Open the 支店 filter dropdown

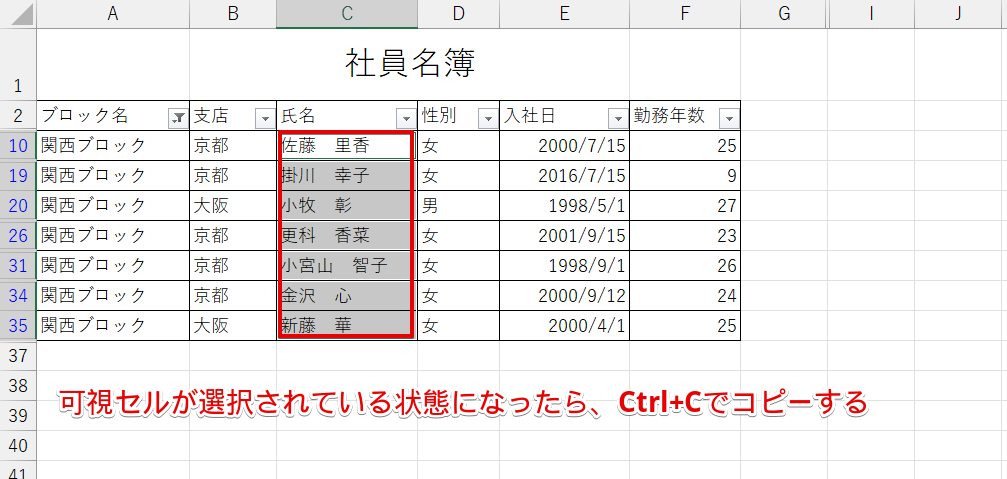click(x=265, y=118)
